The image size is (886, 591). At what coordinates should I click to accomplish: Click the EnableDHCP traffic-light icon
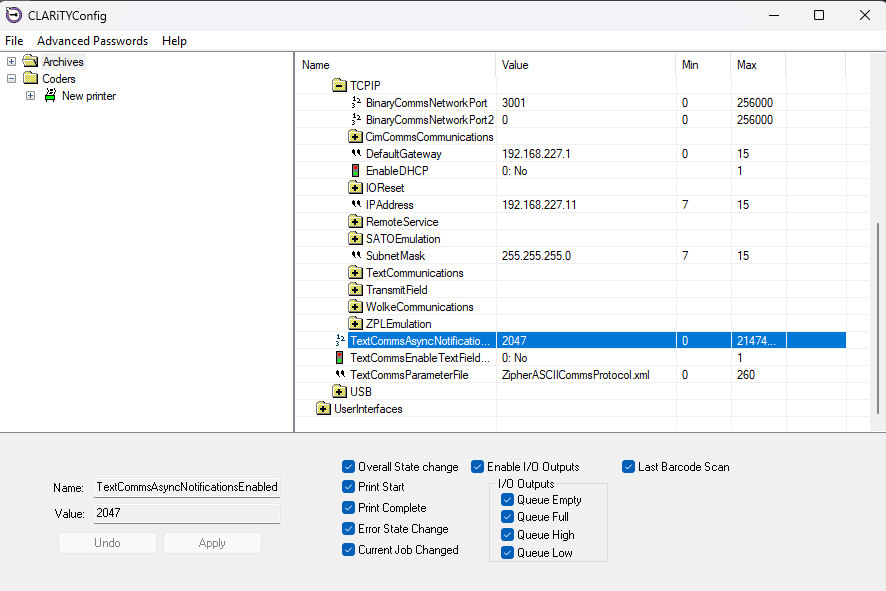click(x=355, y=171)
